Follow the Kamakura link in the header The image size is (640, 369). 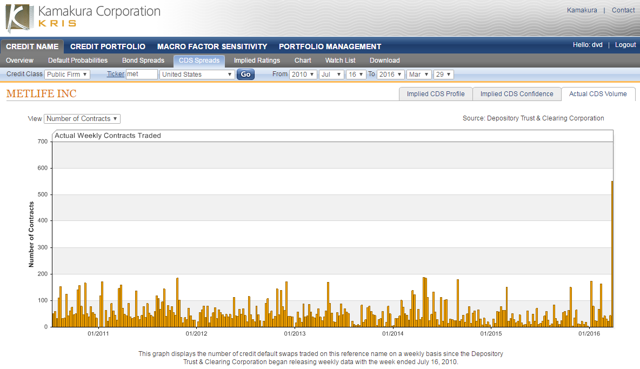[582, 10]
